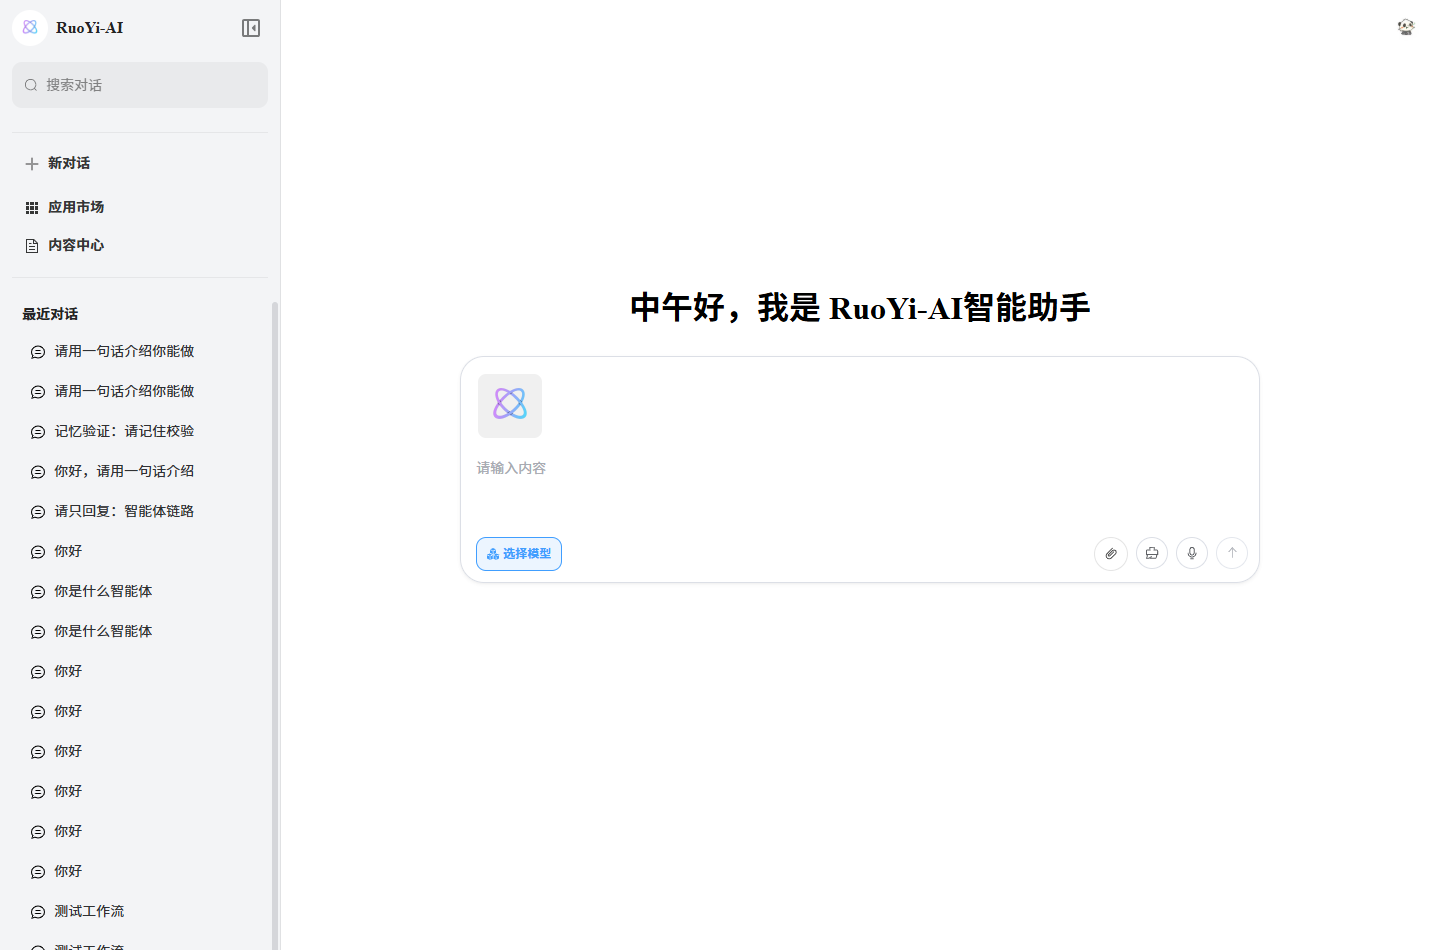Open 应用市场 in the sidebar
1440x950 pixels.
click(x=140, y=207)
